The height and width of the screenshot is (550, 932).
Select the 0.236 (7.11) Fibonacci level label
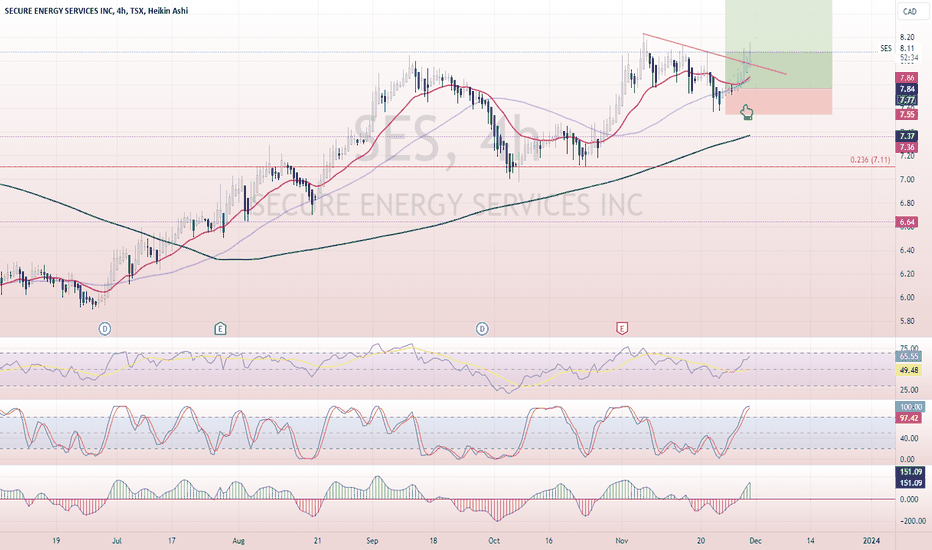(x=870, y=160)
